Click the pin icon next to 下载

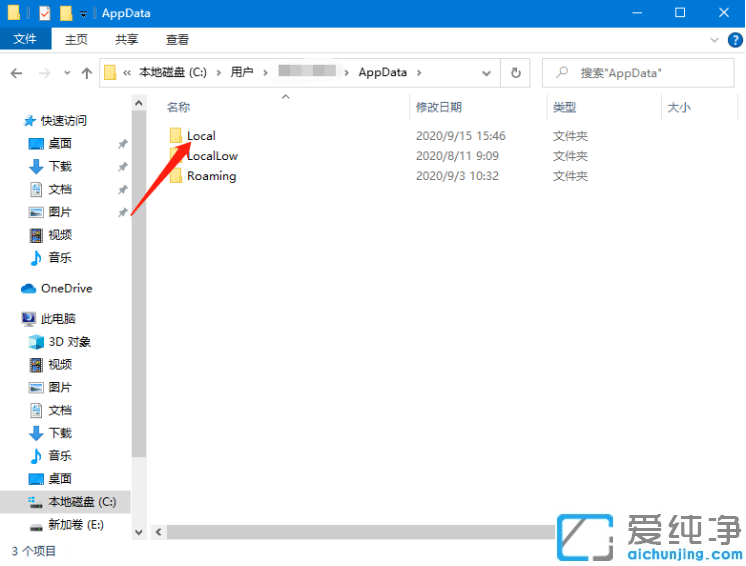(123, 166)
